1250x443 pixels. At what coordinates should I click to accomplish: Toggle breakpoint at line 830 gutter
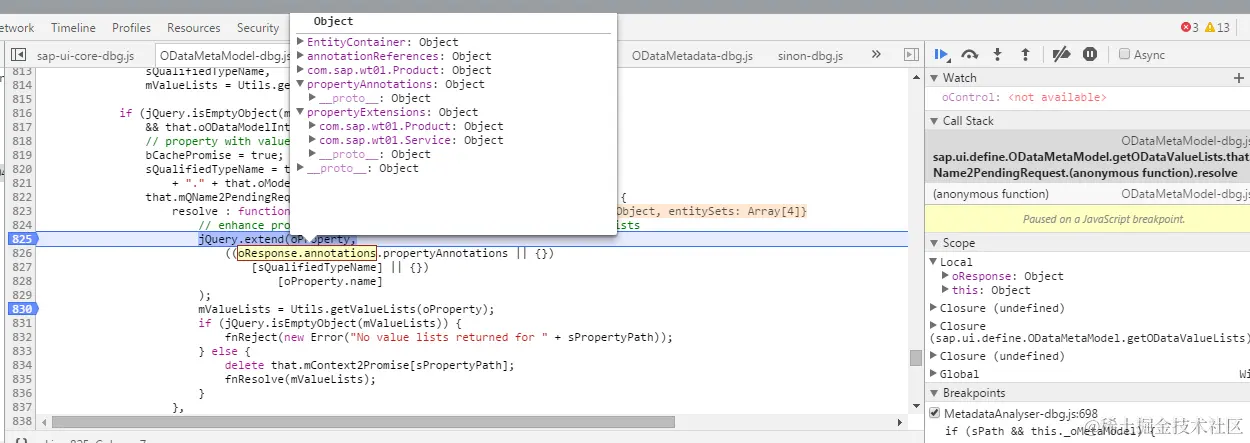pyautogui.click(x=22, y=309)
